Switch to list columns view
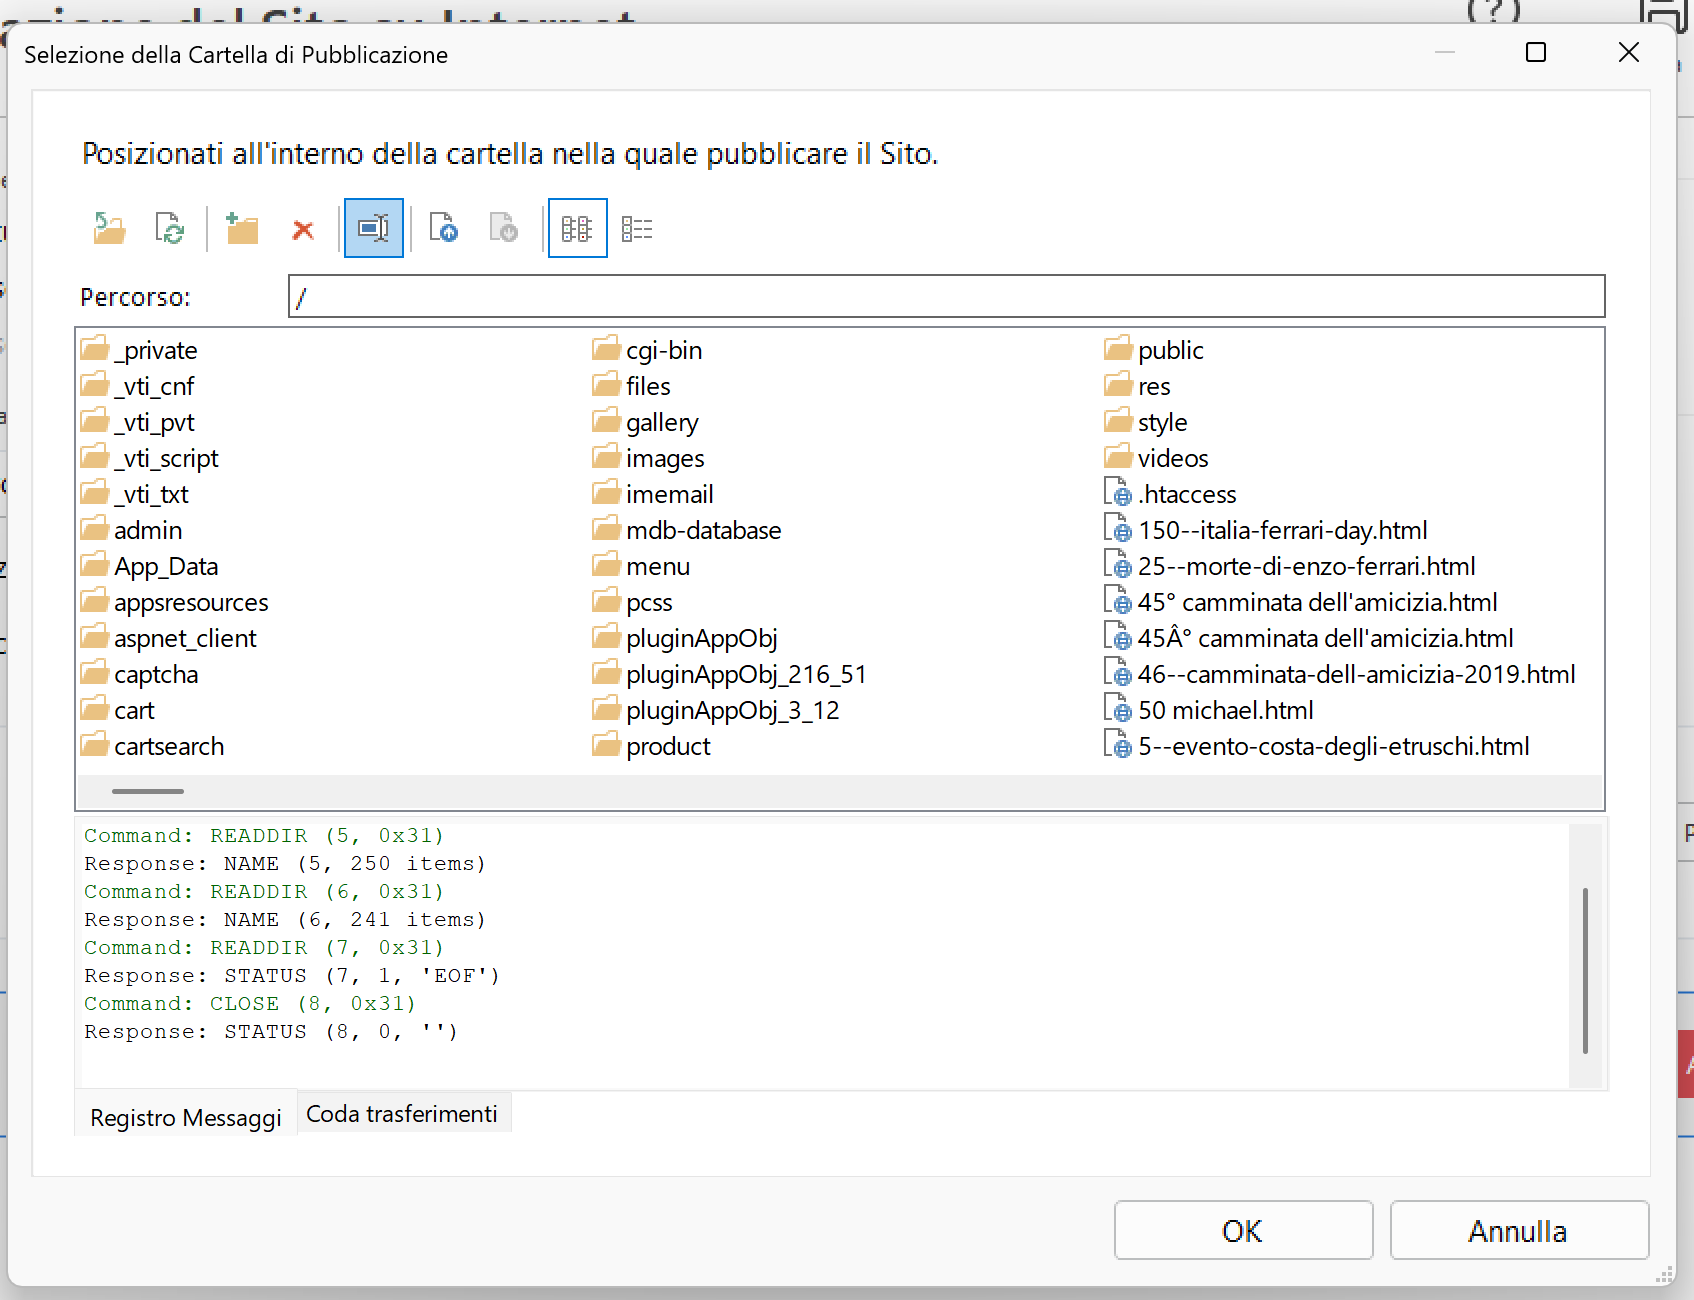The image size is (1694, 1300). pyautogui.click(x=577, y=228)
